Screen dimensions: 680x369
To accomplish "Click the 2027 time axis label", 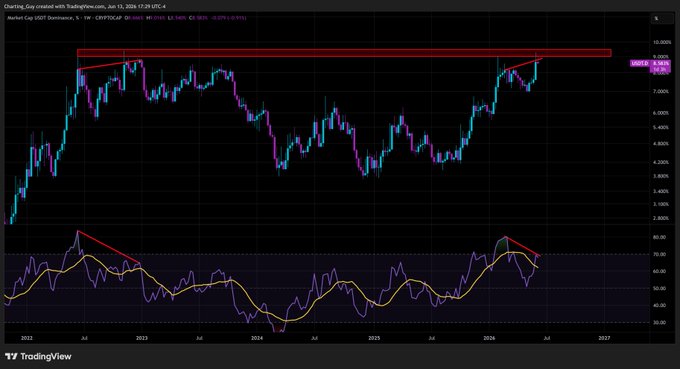I will click(604, 338).
